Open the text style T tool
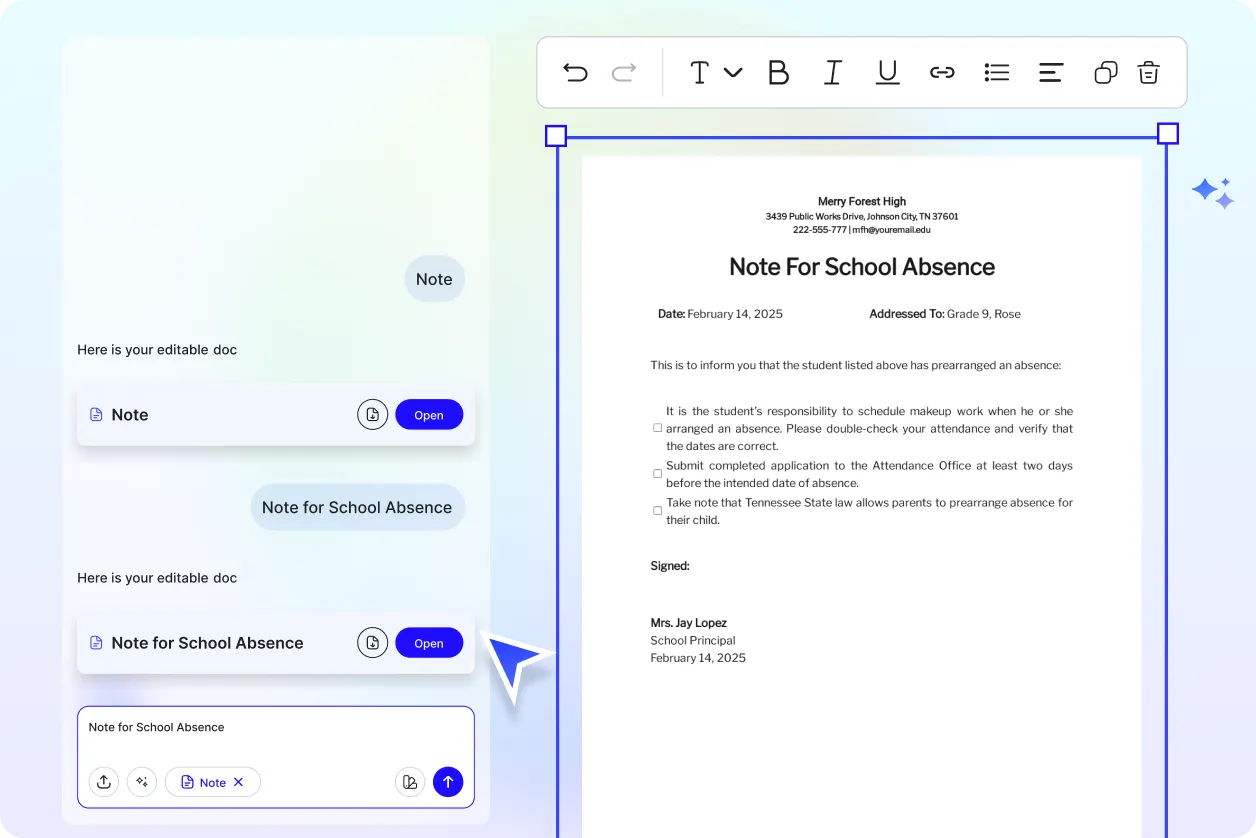 [x=699, y=72]
